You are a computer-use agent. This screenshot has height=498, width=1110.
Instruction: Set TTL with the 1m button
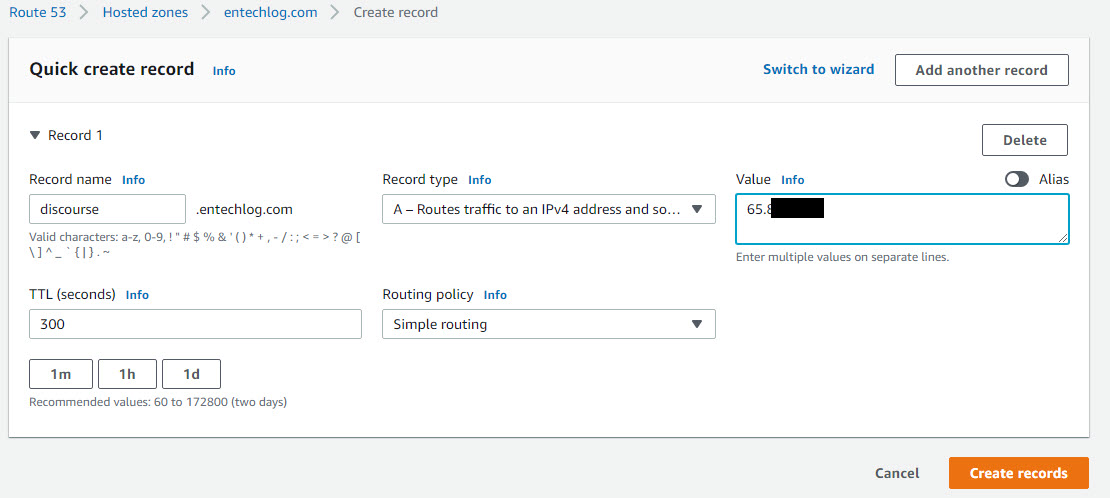(61, 374)
